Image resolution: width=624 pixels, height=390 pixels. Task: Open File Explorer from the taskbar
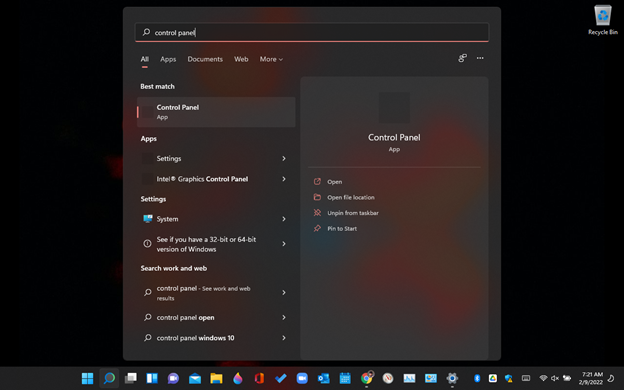coord(216,378)
